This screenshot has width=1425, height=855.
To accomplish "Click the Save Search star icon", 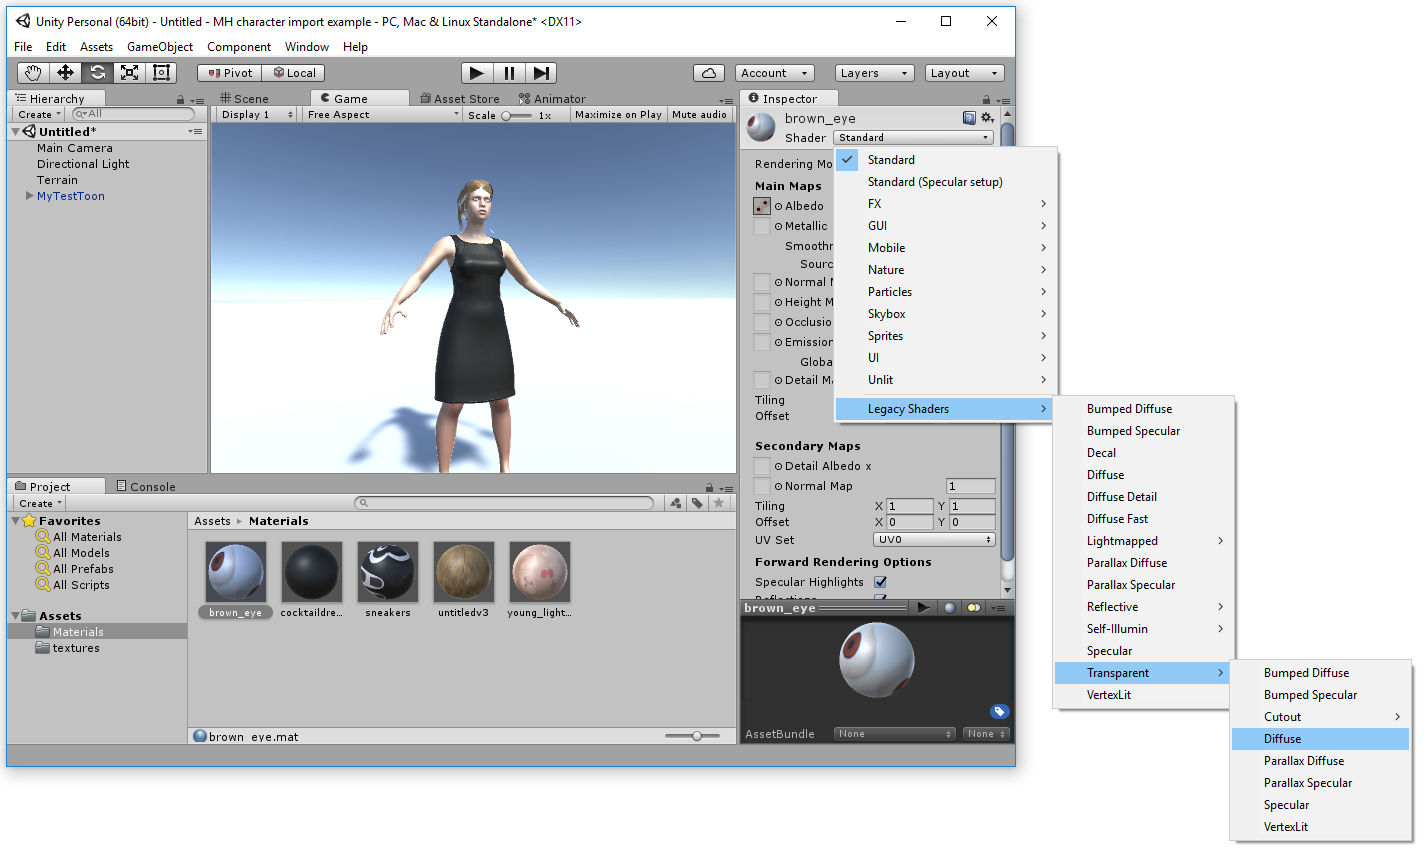I will point(718,503).
